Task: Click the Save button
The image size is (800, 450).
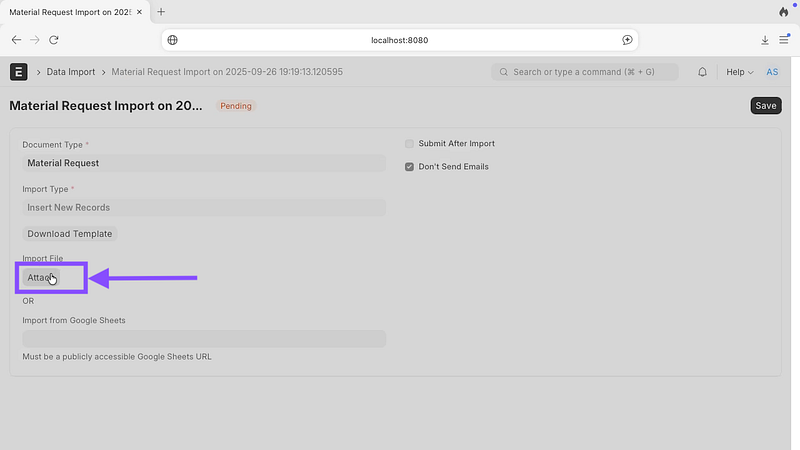Action: pyautogui.click(x=765, y=106)
